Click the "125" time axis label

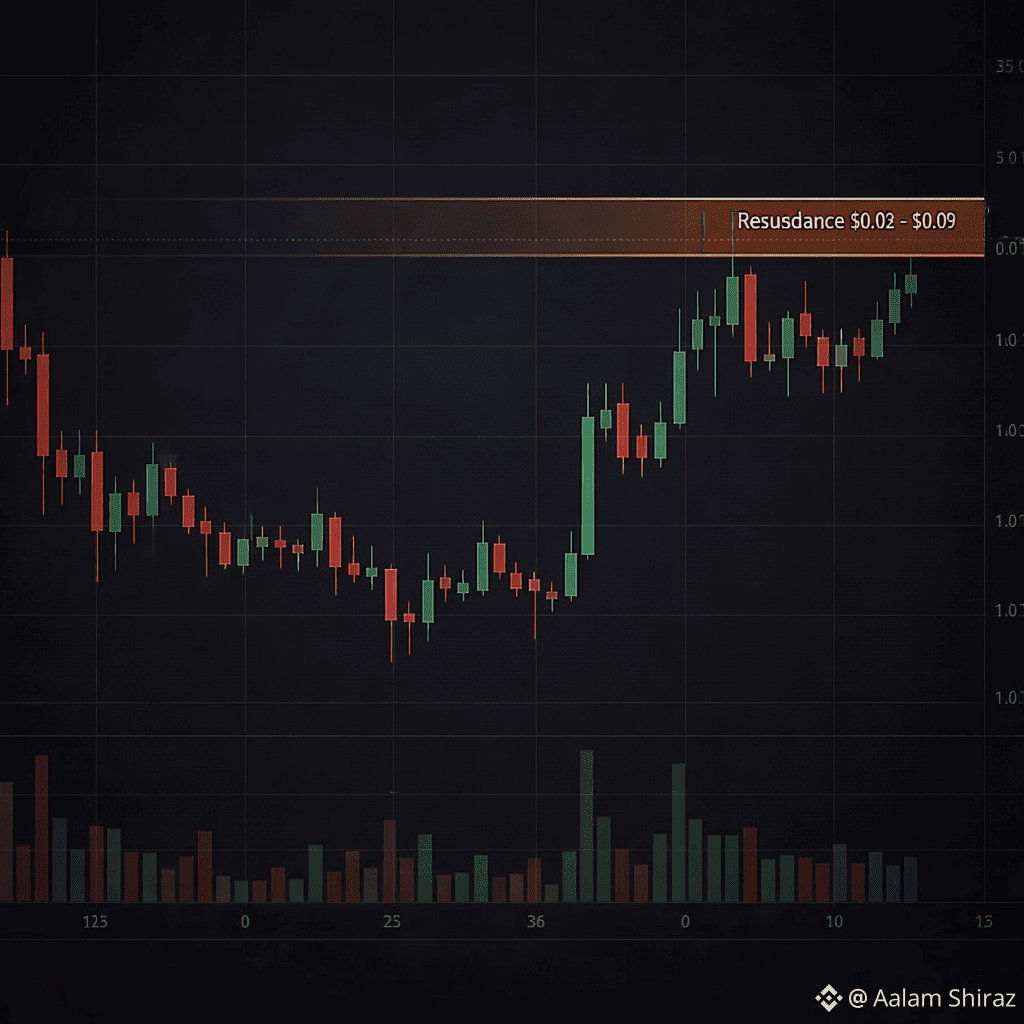point(96,921)
